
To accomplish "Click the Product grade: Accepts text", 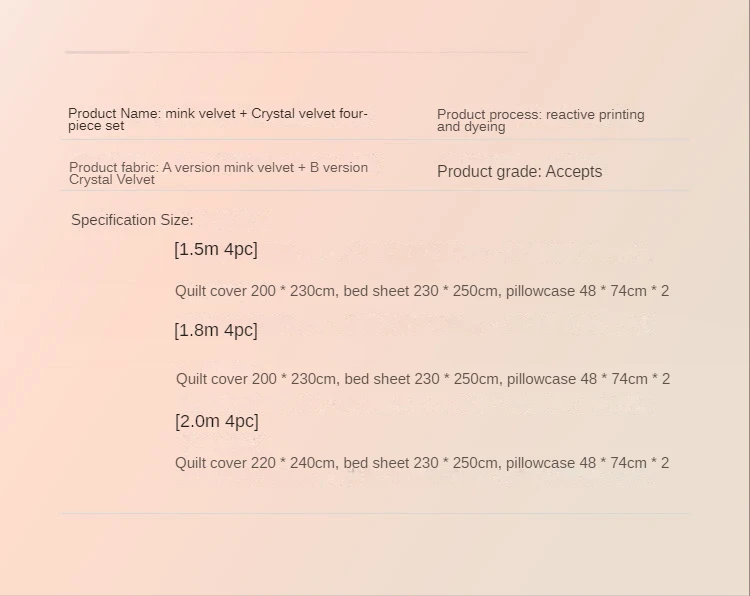I will point(519,172).
